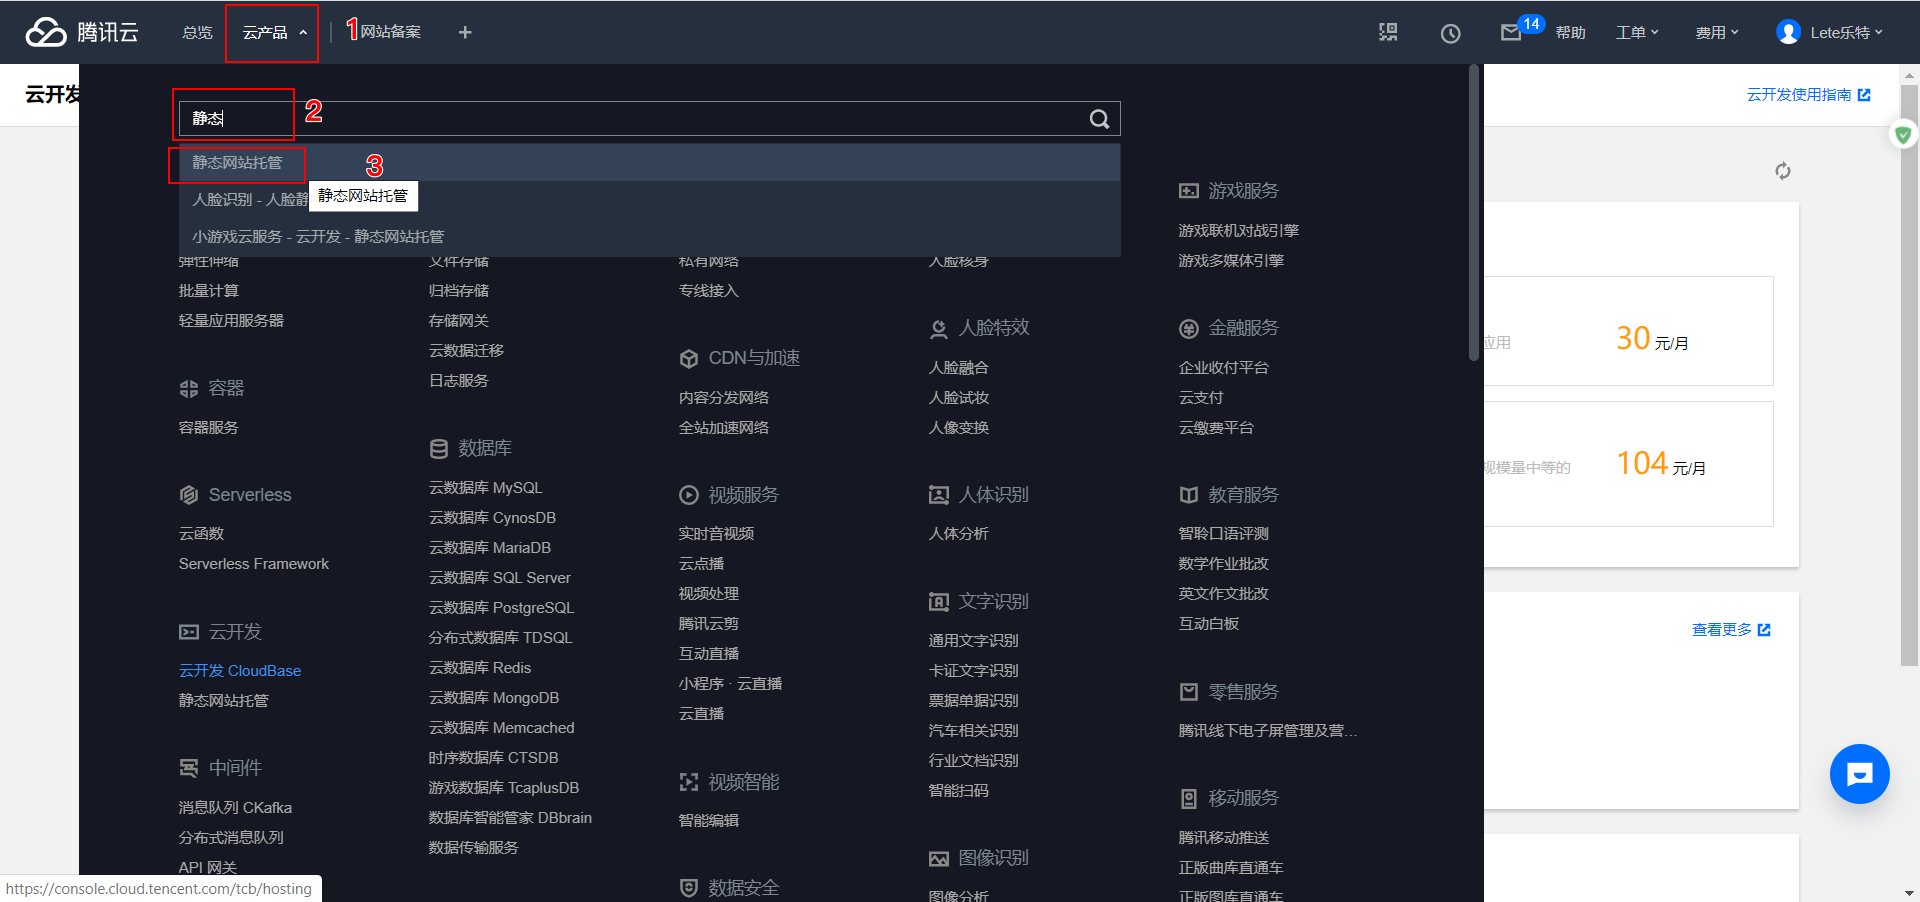Image resolution: width=1920 pixels, height=902 pixels.
Task: Open the clock history icon
Action: 1450,33
